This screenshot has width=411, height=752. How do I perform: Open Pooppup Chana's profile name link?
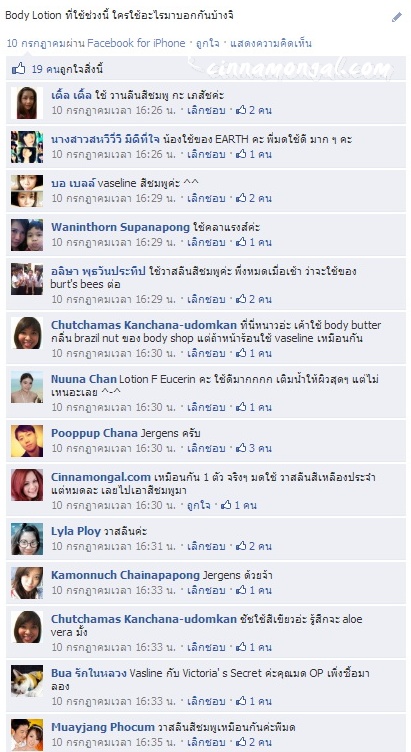click(94, 433)
